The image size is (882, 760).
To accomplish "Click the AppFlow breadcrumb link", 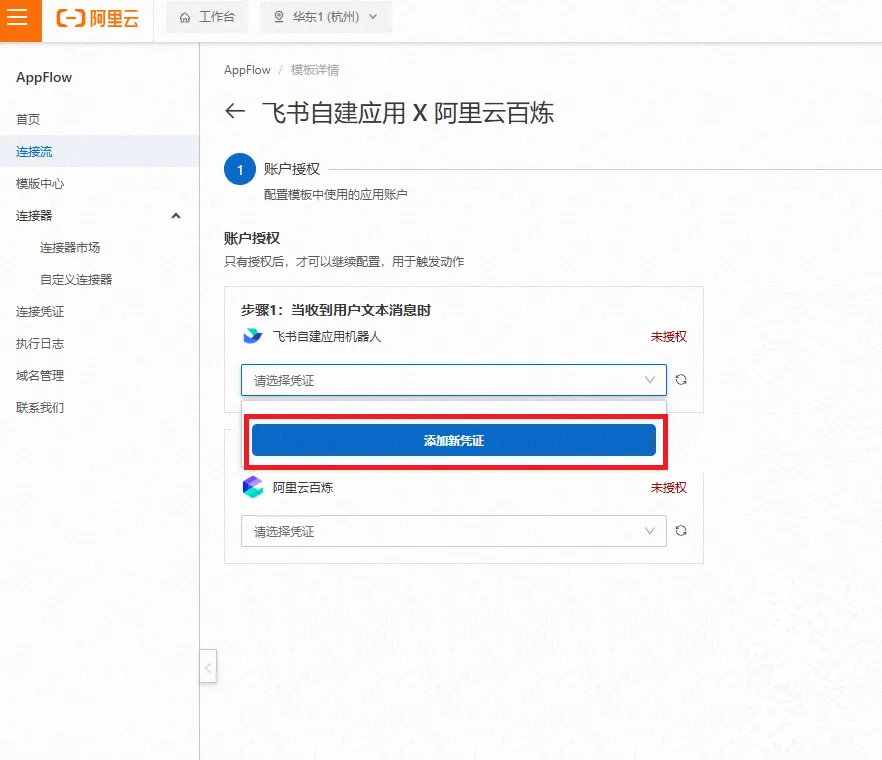I will tap(247, 70).
